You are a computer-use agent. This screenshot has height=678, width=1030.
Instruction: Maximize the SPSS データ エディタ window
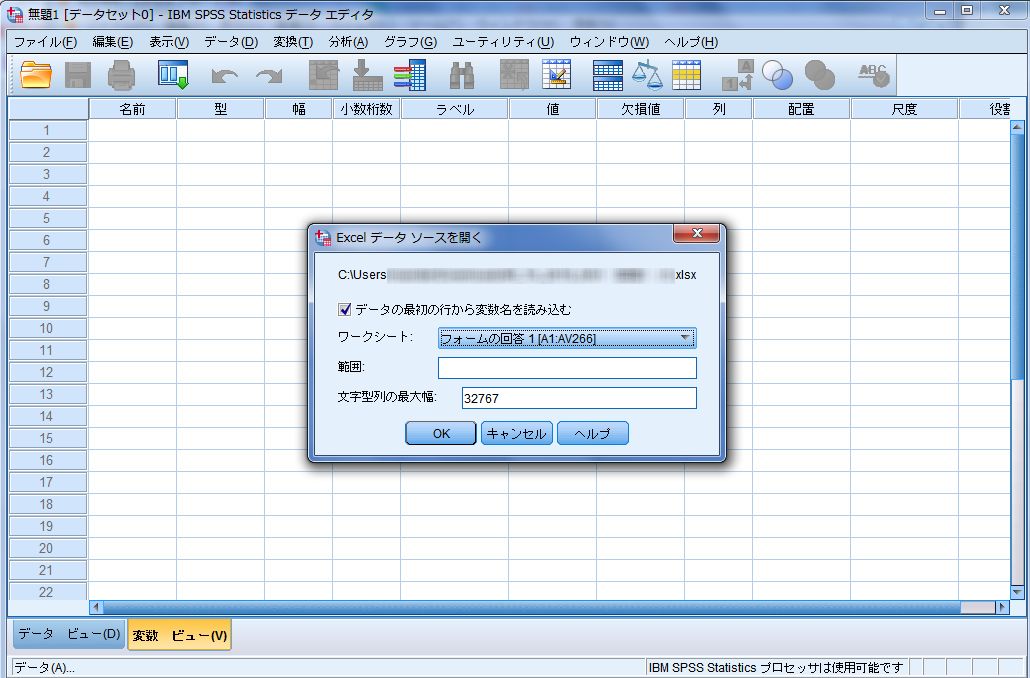[x=967, y=11]
